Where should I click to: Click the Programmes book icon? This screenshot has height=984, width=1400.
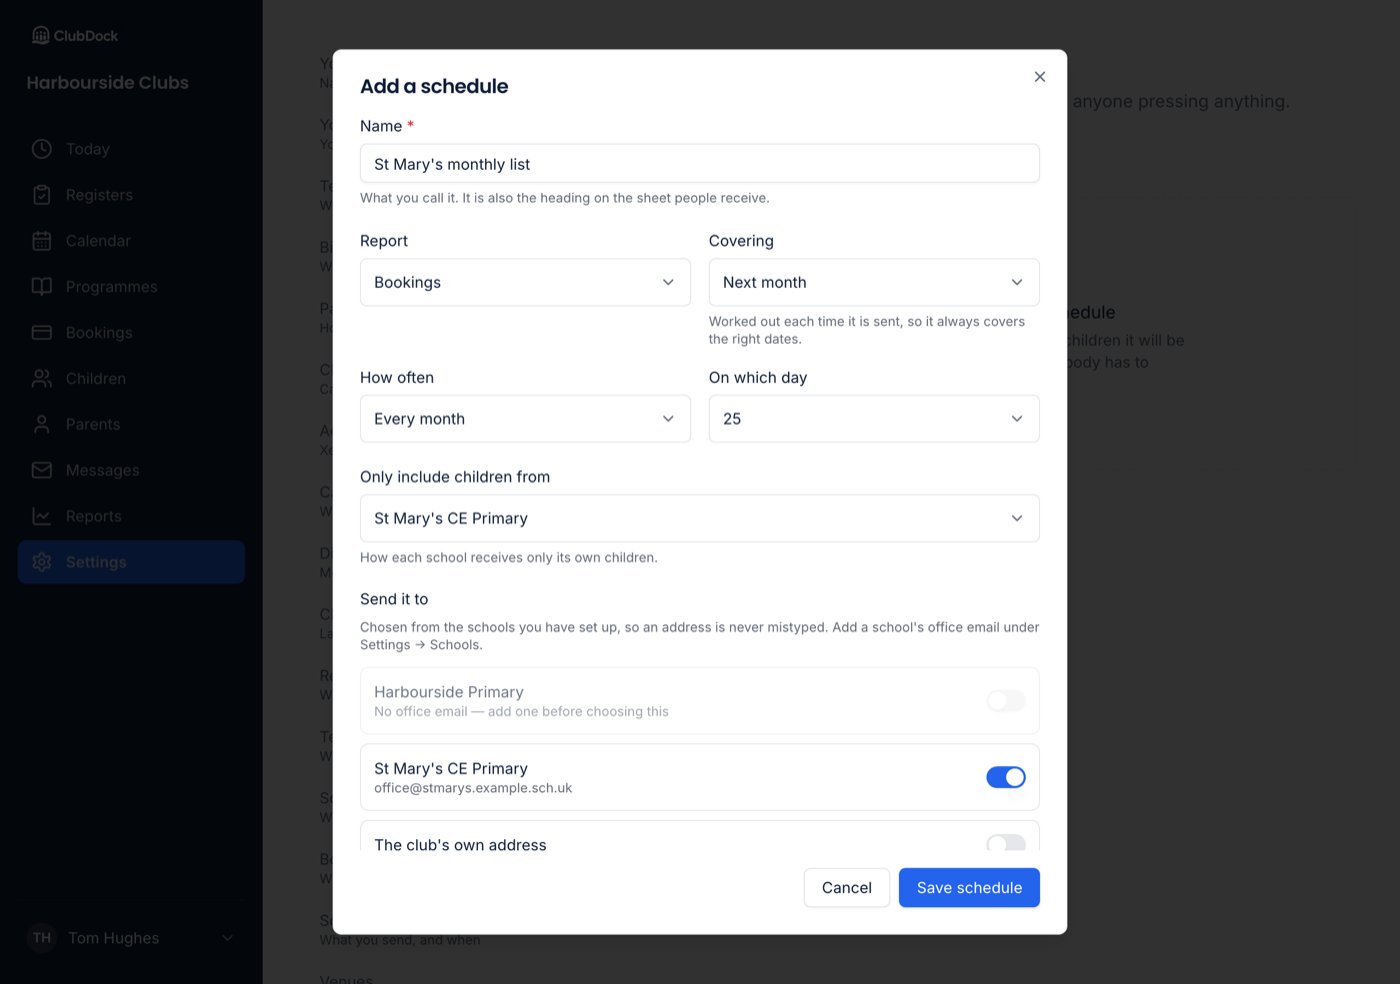tap(42, 287)
